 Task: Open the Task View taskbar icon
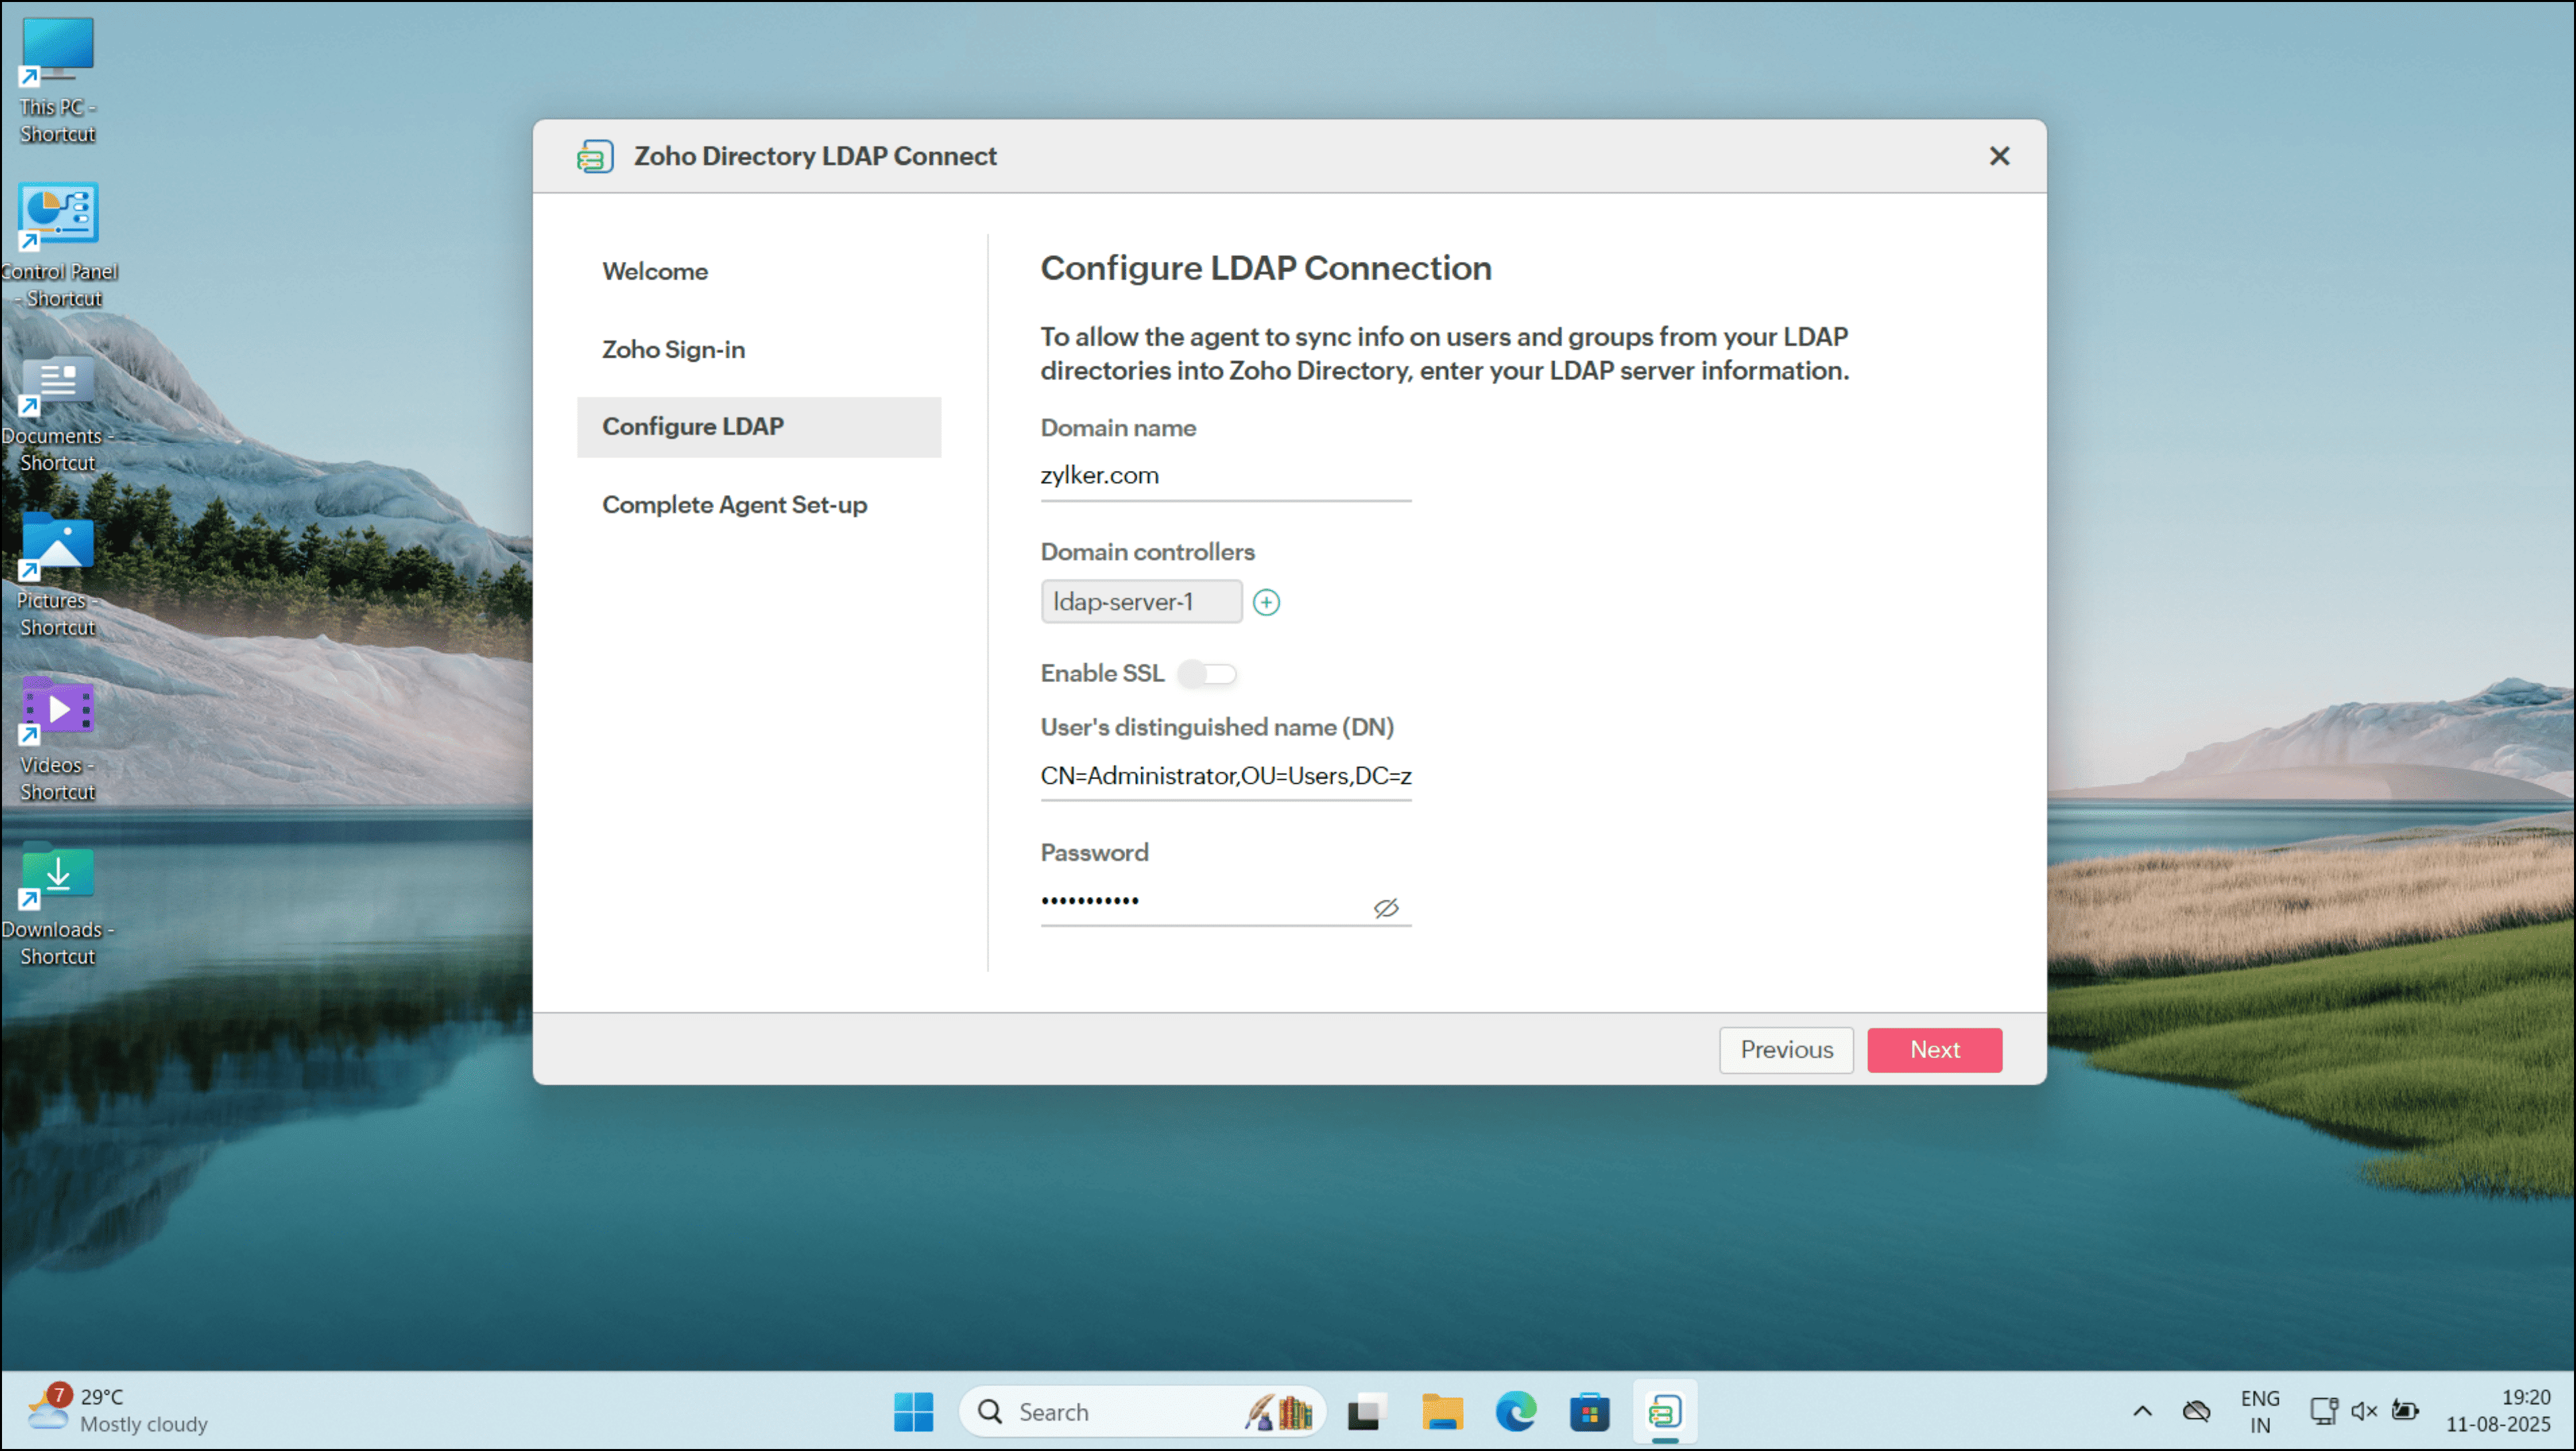click(1367, 1412)
